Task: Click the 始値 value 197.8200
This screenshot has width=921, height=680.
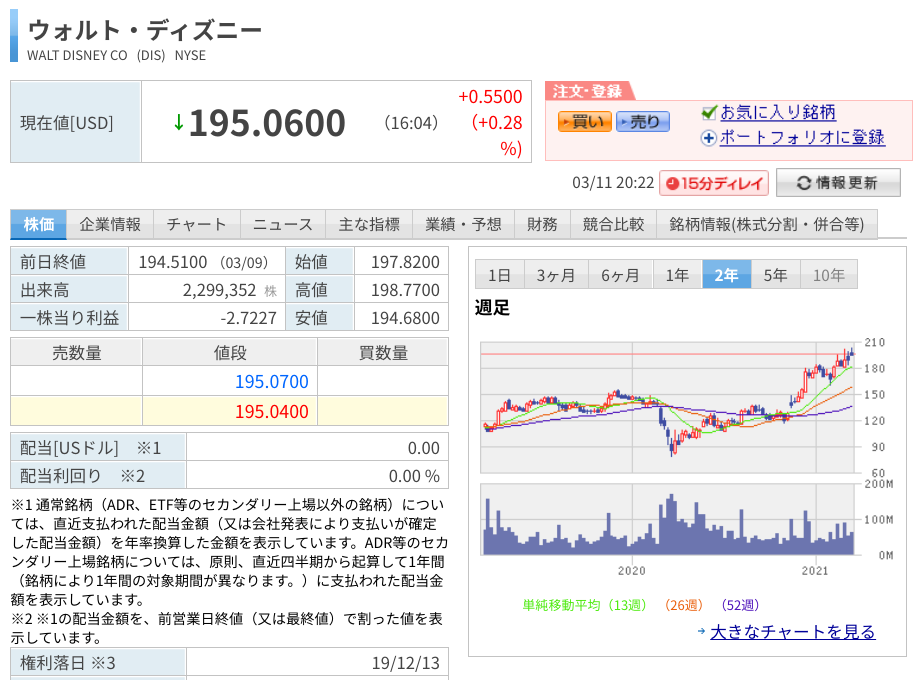Action: 405,262
